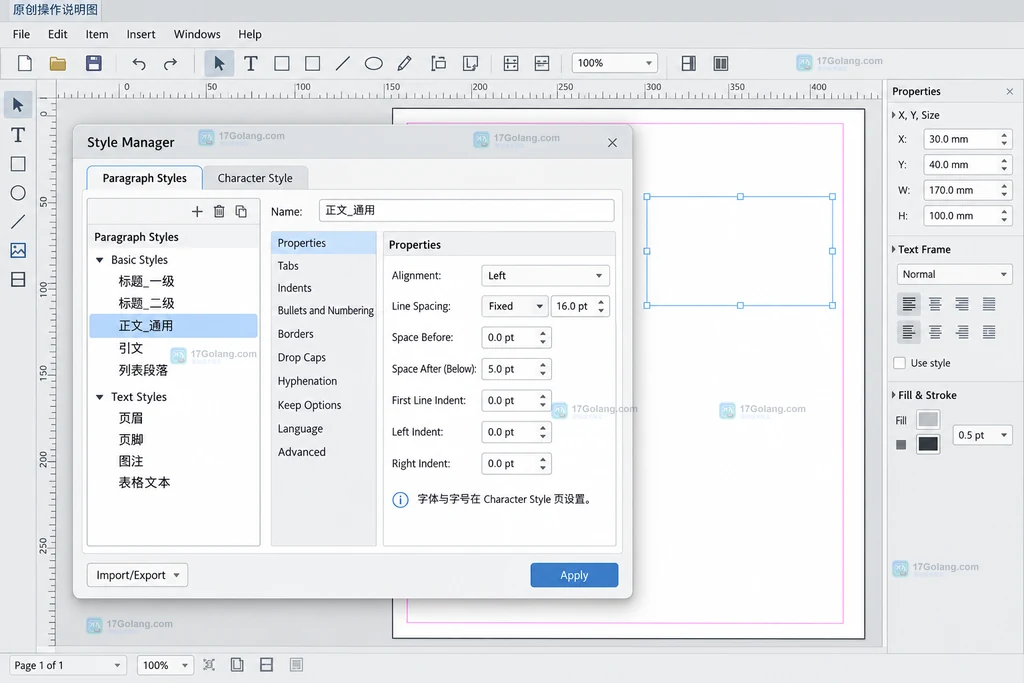Collapse the Text Styles tree group

[x=100, y=397]
